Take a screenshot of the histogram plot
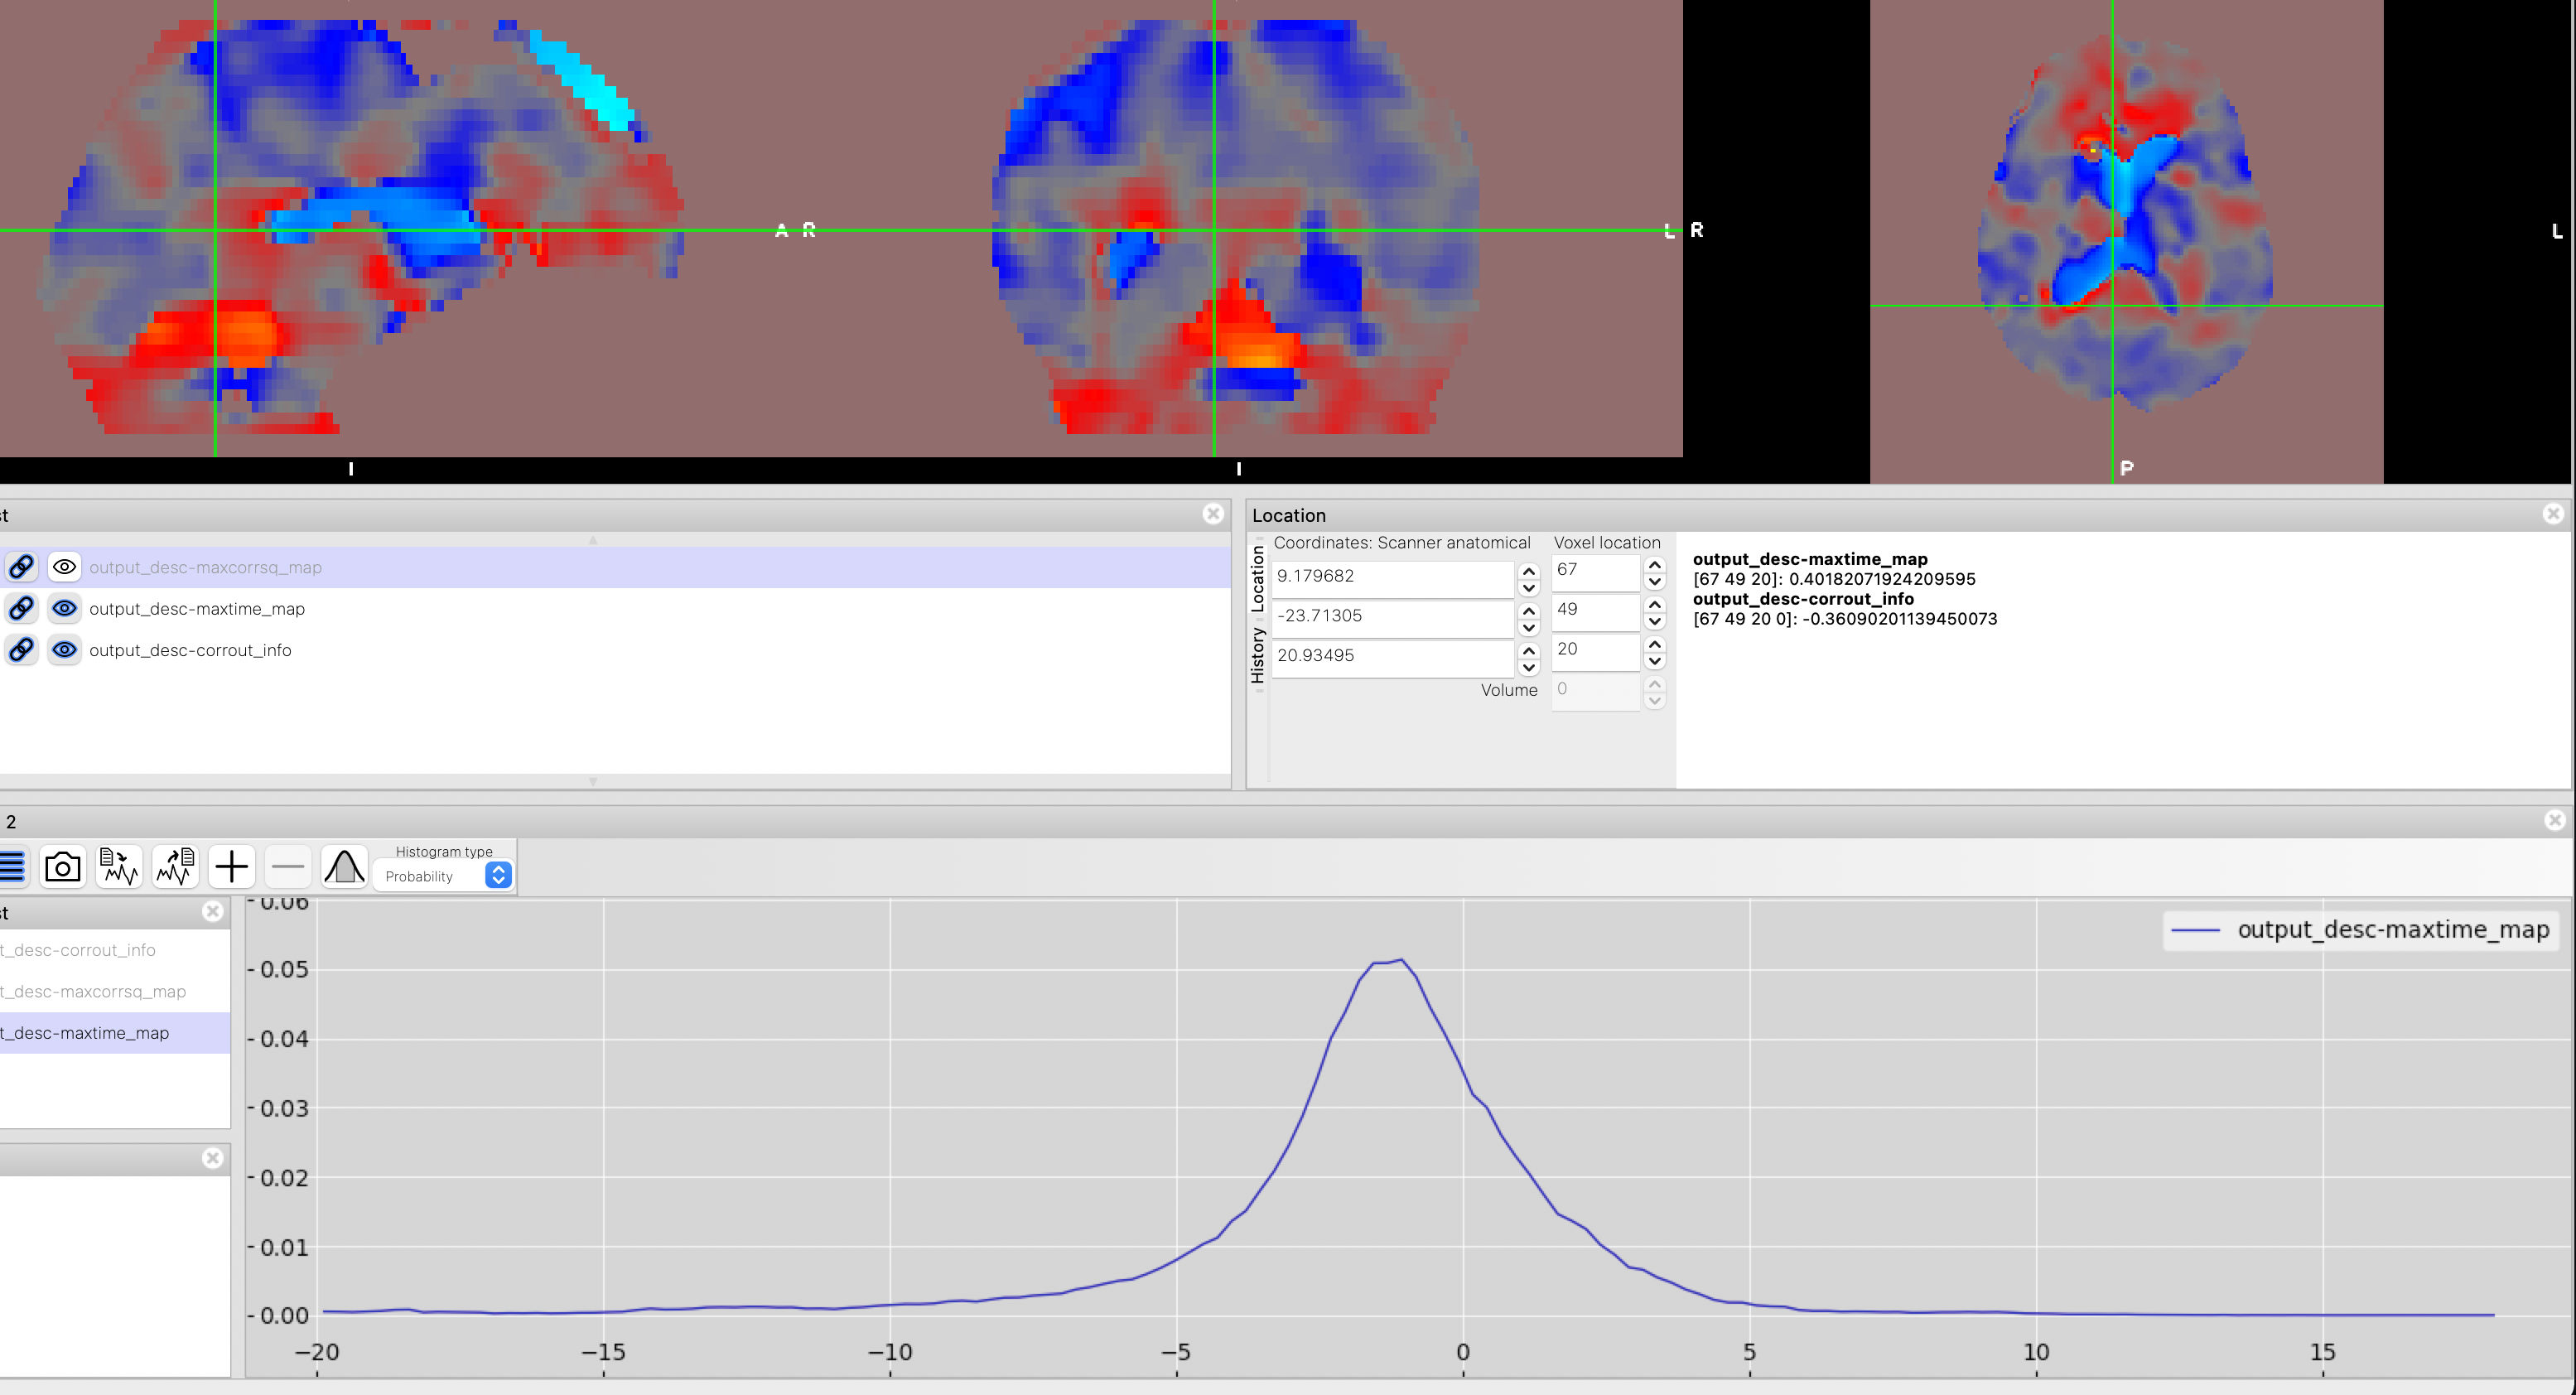This screenshot has height=1395, width=2576. pyautogui.click(x=62, y=866)
